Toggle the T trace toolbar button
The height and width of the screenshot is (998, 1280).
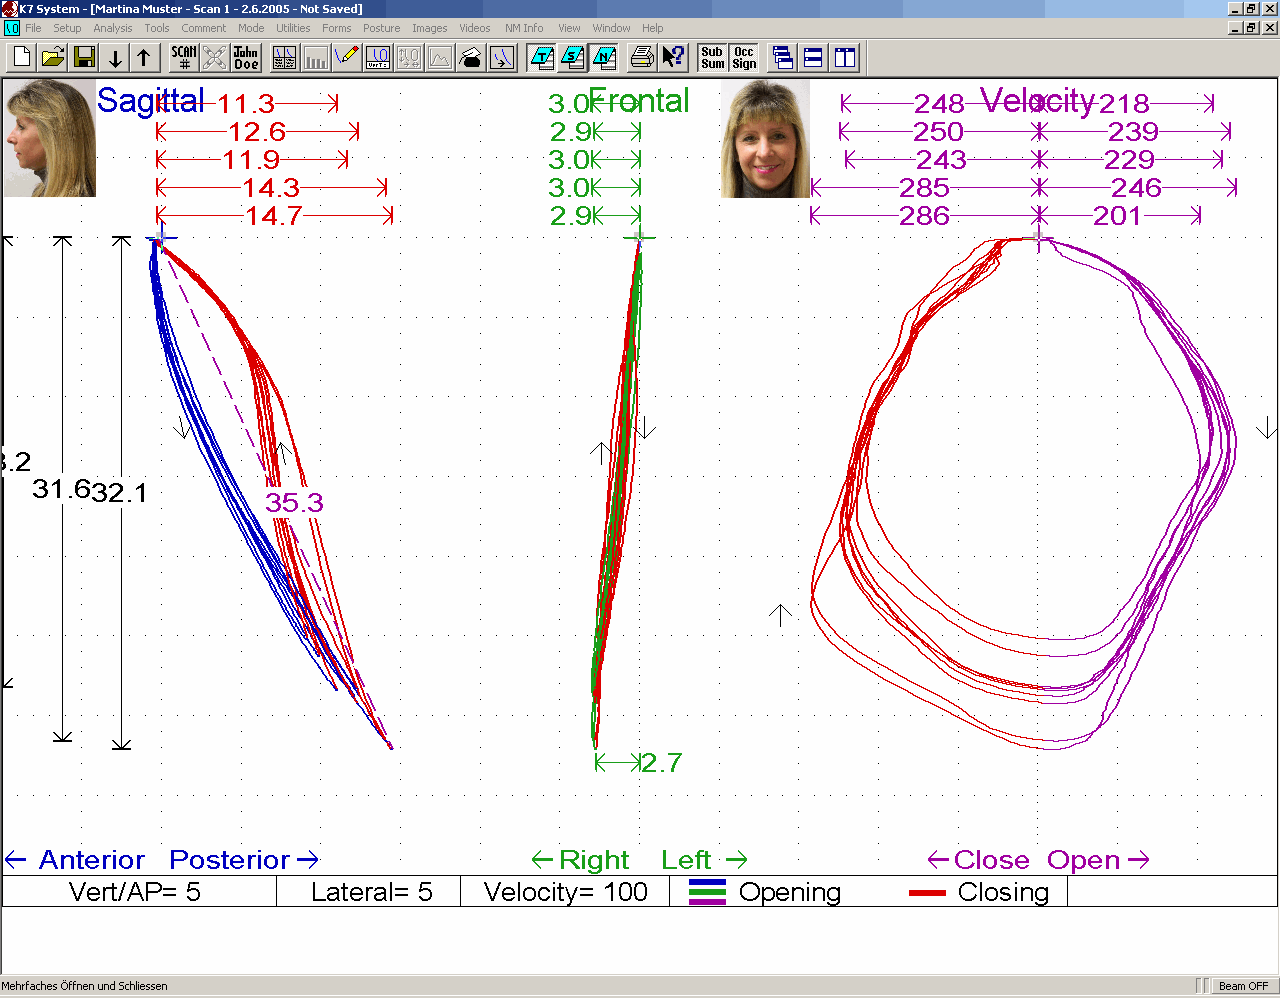pos(542,58)
